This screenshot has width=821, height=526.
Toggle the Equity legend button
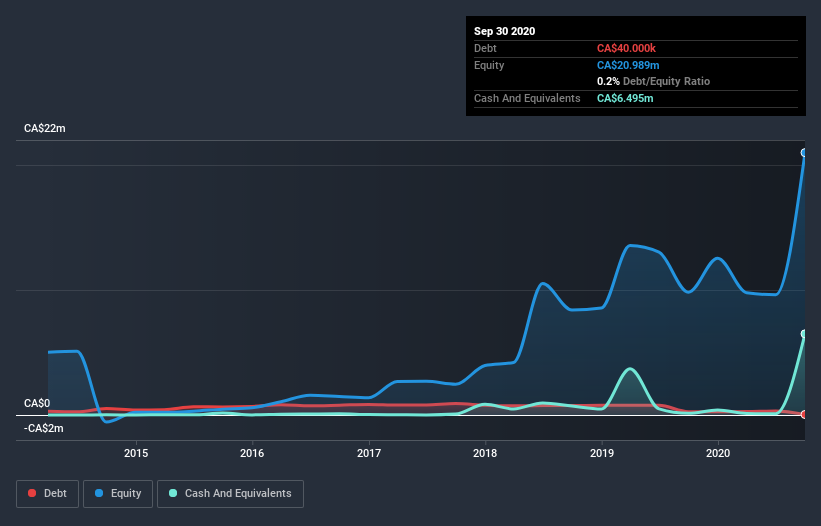(118, 494)
